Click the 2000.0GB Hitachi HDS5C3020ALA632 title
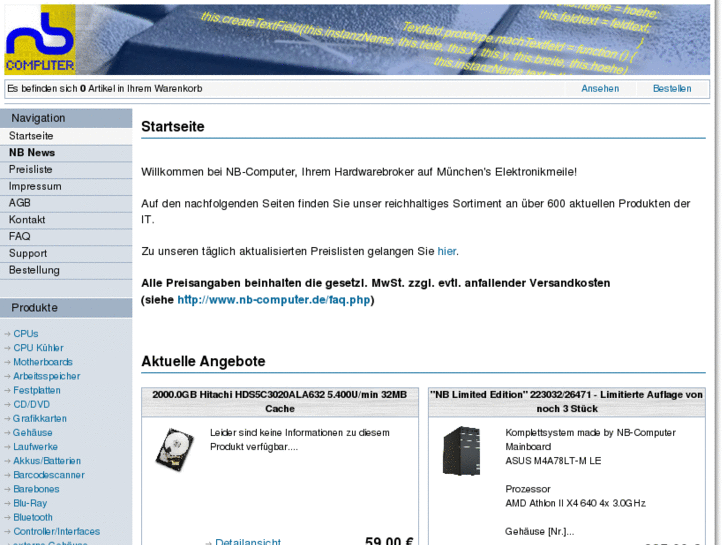 pyautogui.click(x=280, y=402)
